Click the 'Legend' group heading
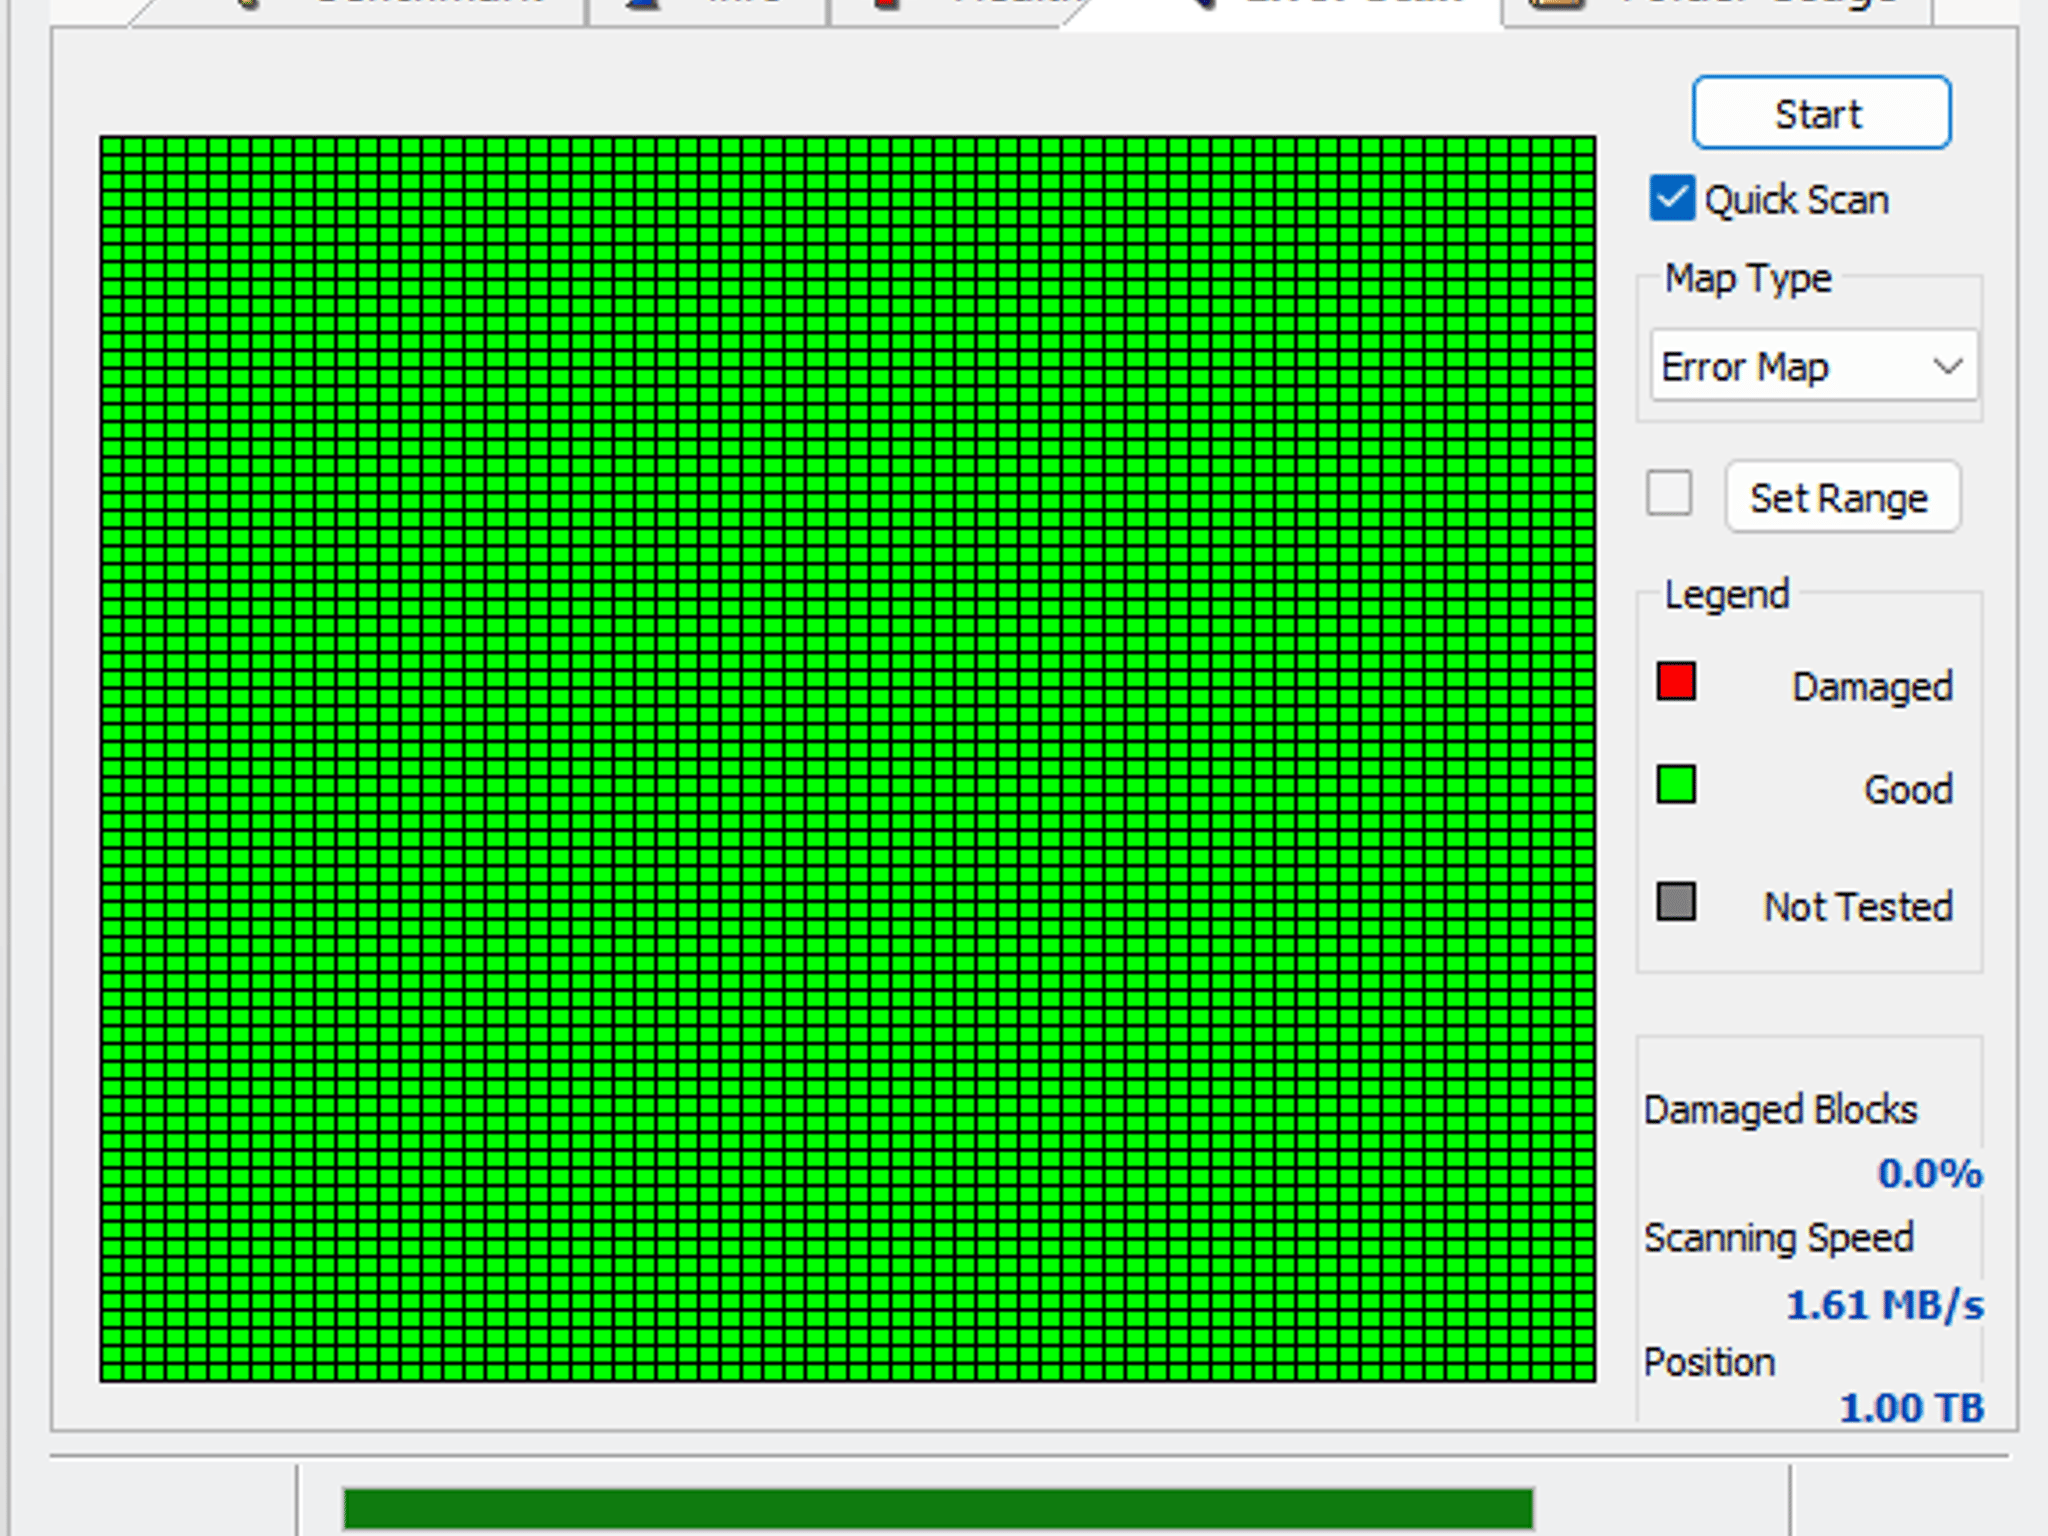The width and height of the screenshot is (2048, 1536). pos(1726,594)
